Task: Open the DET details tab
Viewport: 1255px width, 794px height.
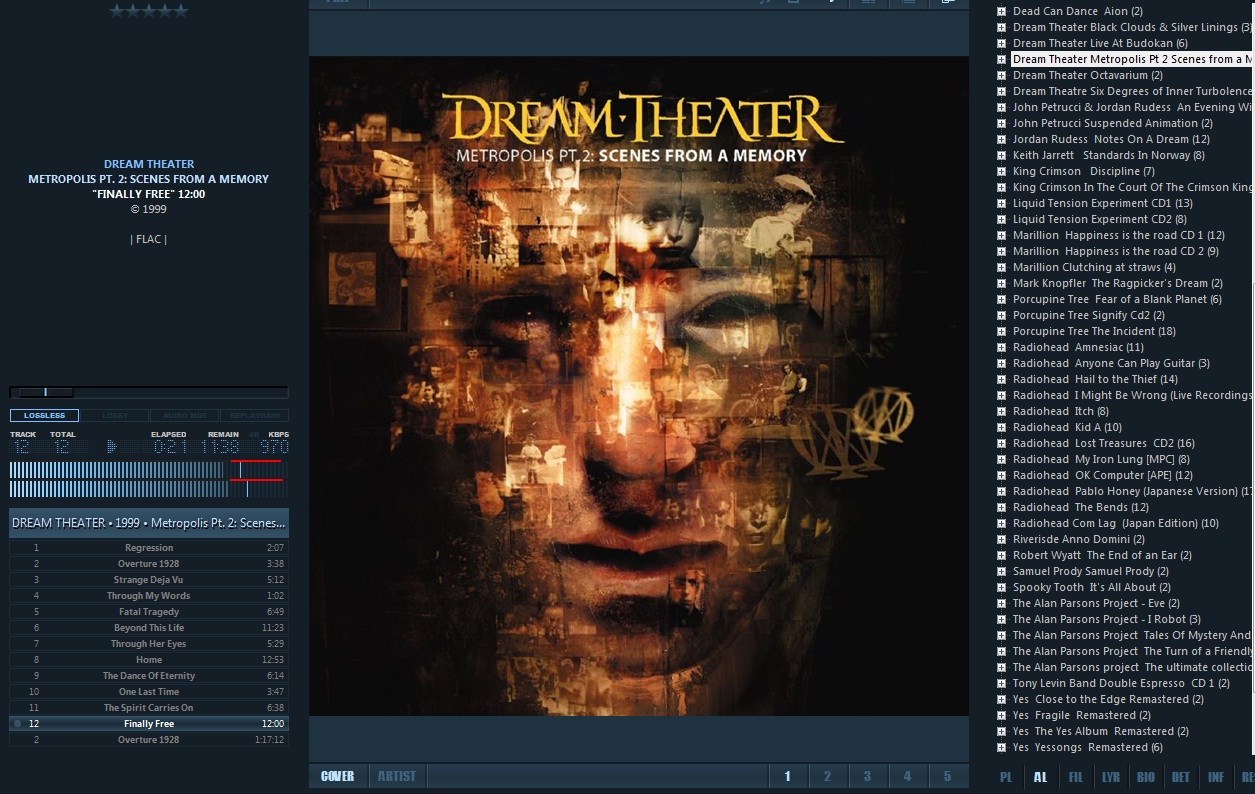Action: pos(1181,777)
